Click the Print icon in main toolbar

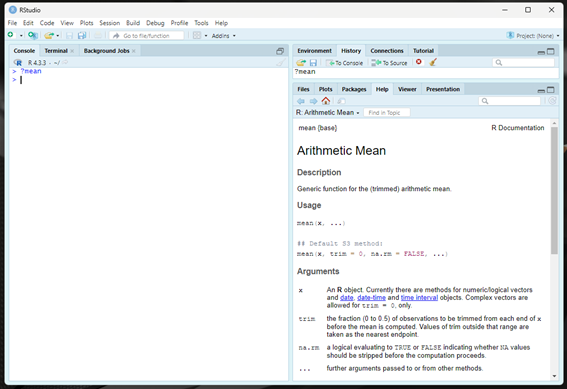(98, 35)
